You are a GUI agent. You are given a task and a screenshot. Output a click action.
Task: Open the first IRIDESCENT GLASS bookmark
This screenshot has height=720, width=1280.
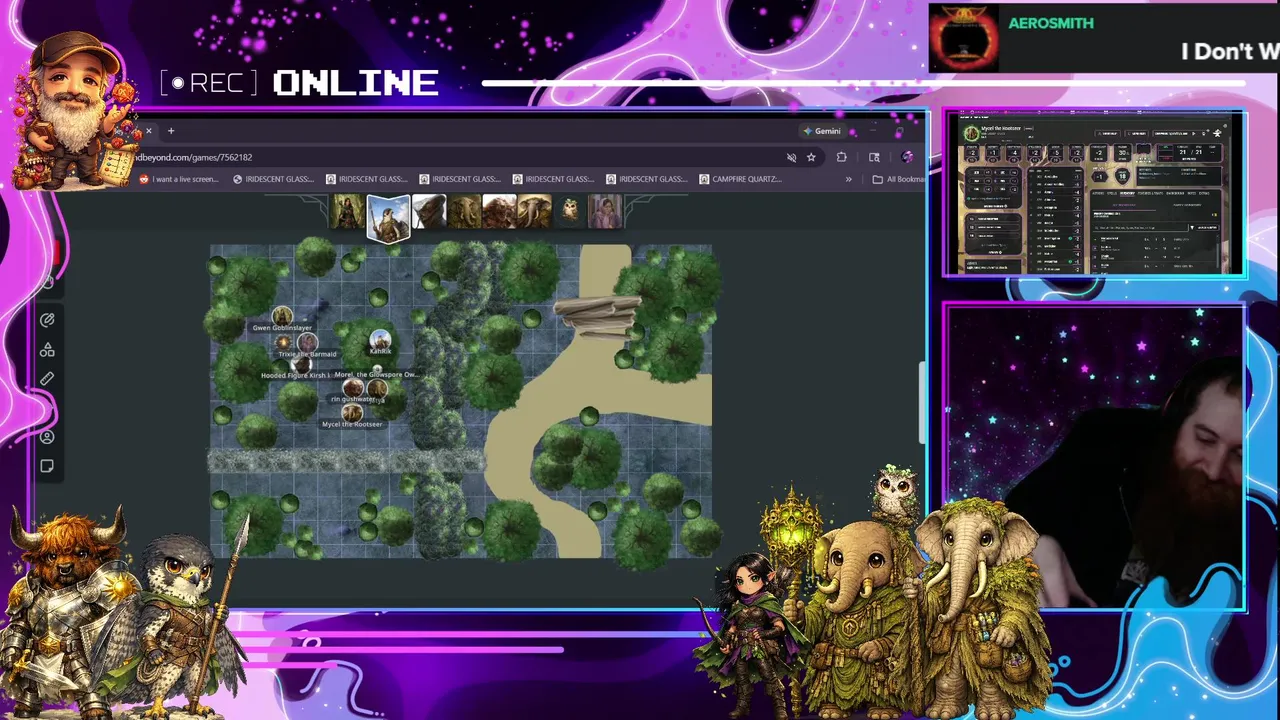point(272,179)
